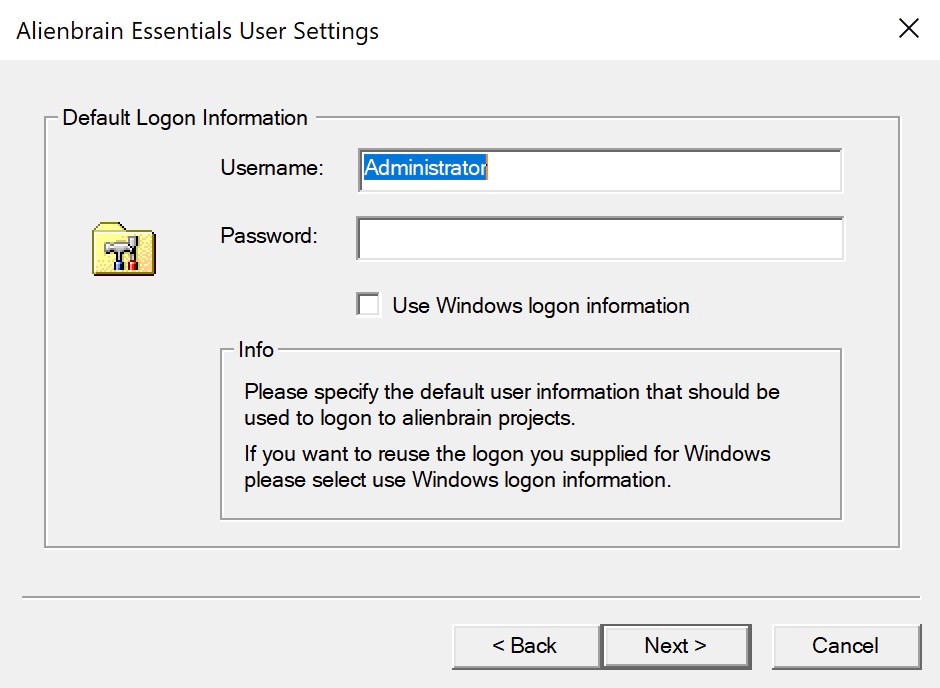Click the Default Logon Information group title
Screen dimensions: 940x688
[x=185, y=118]
